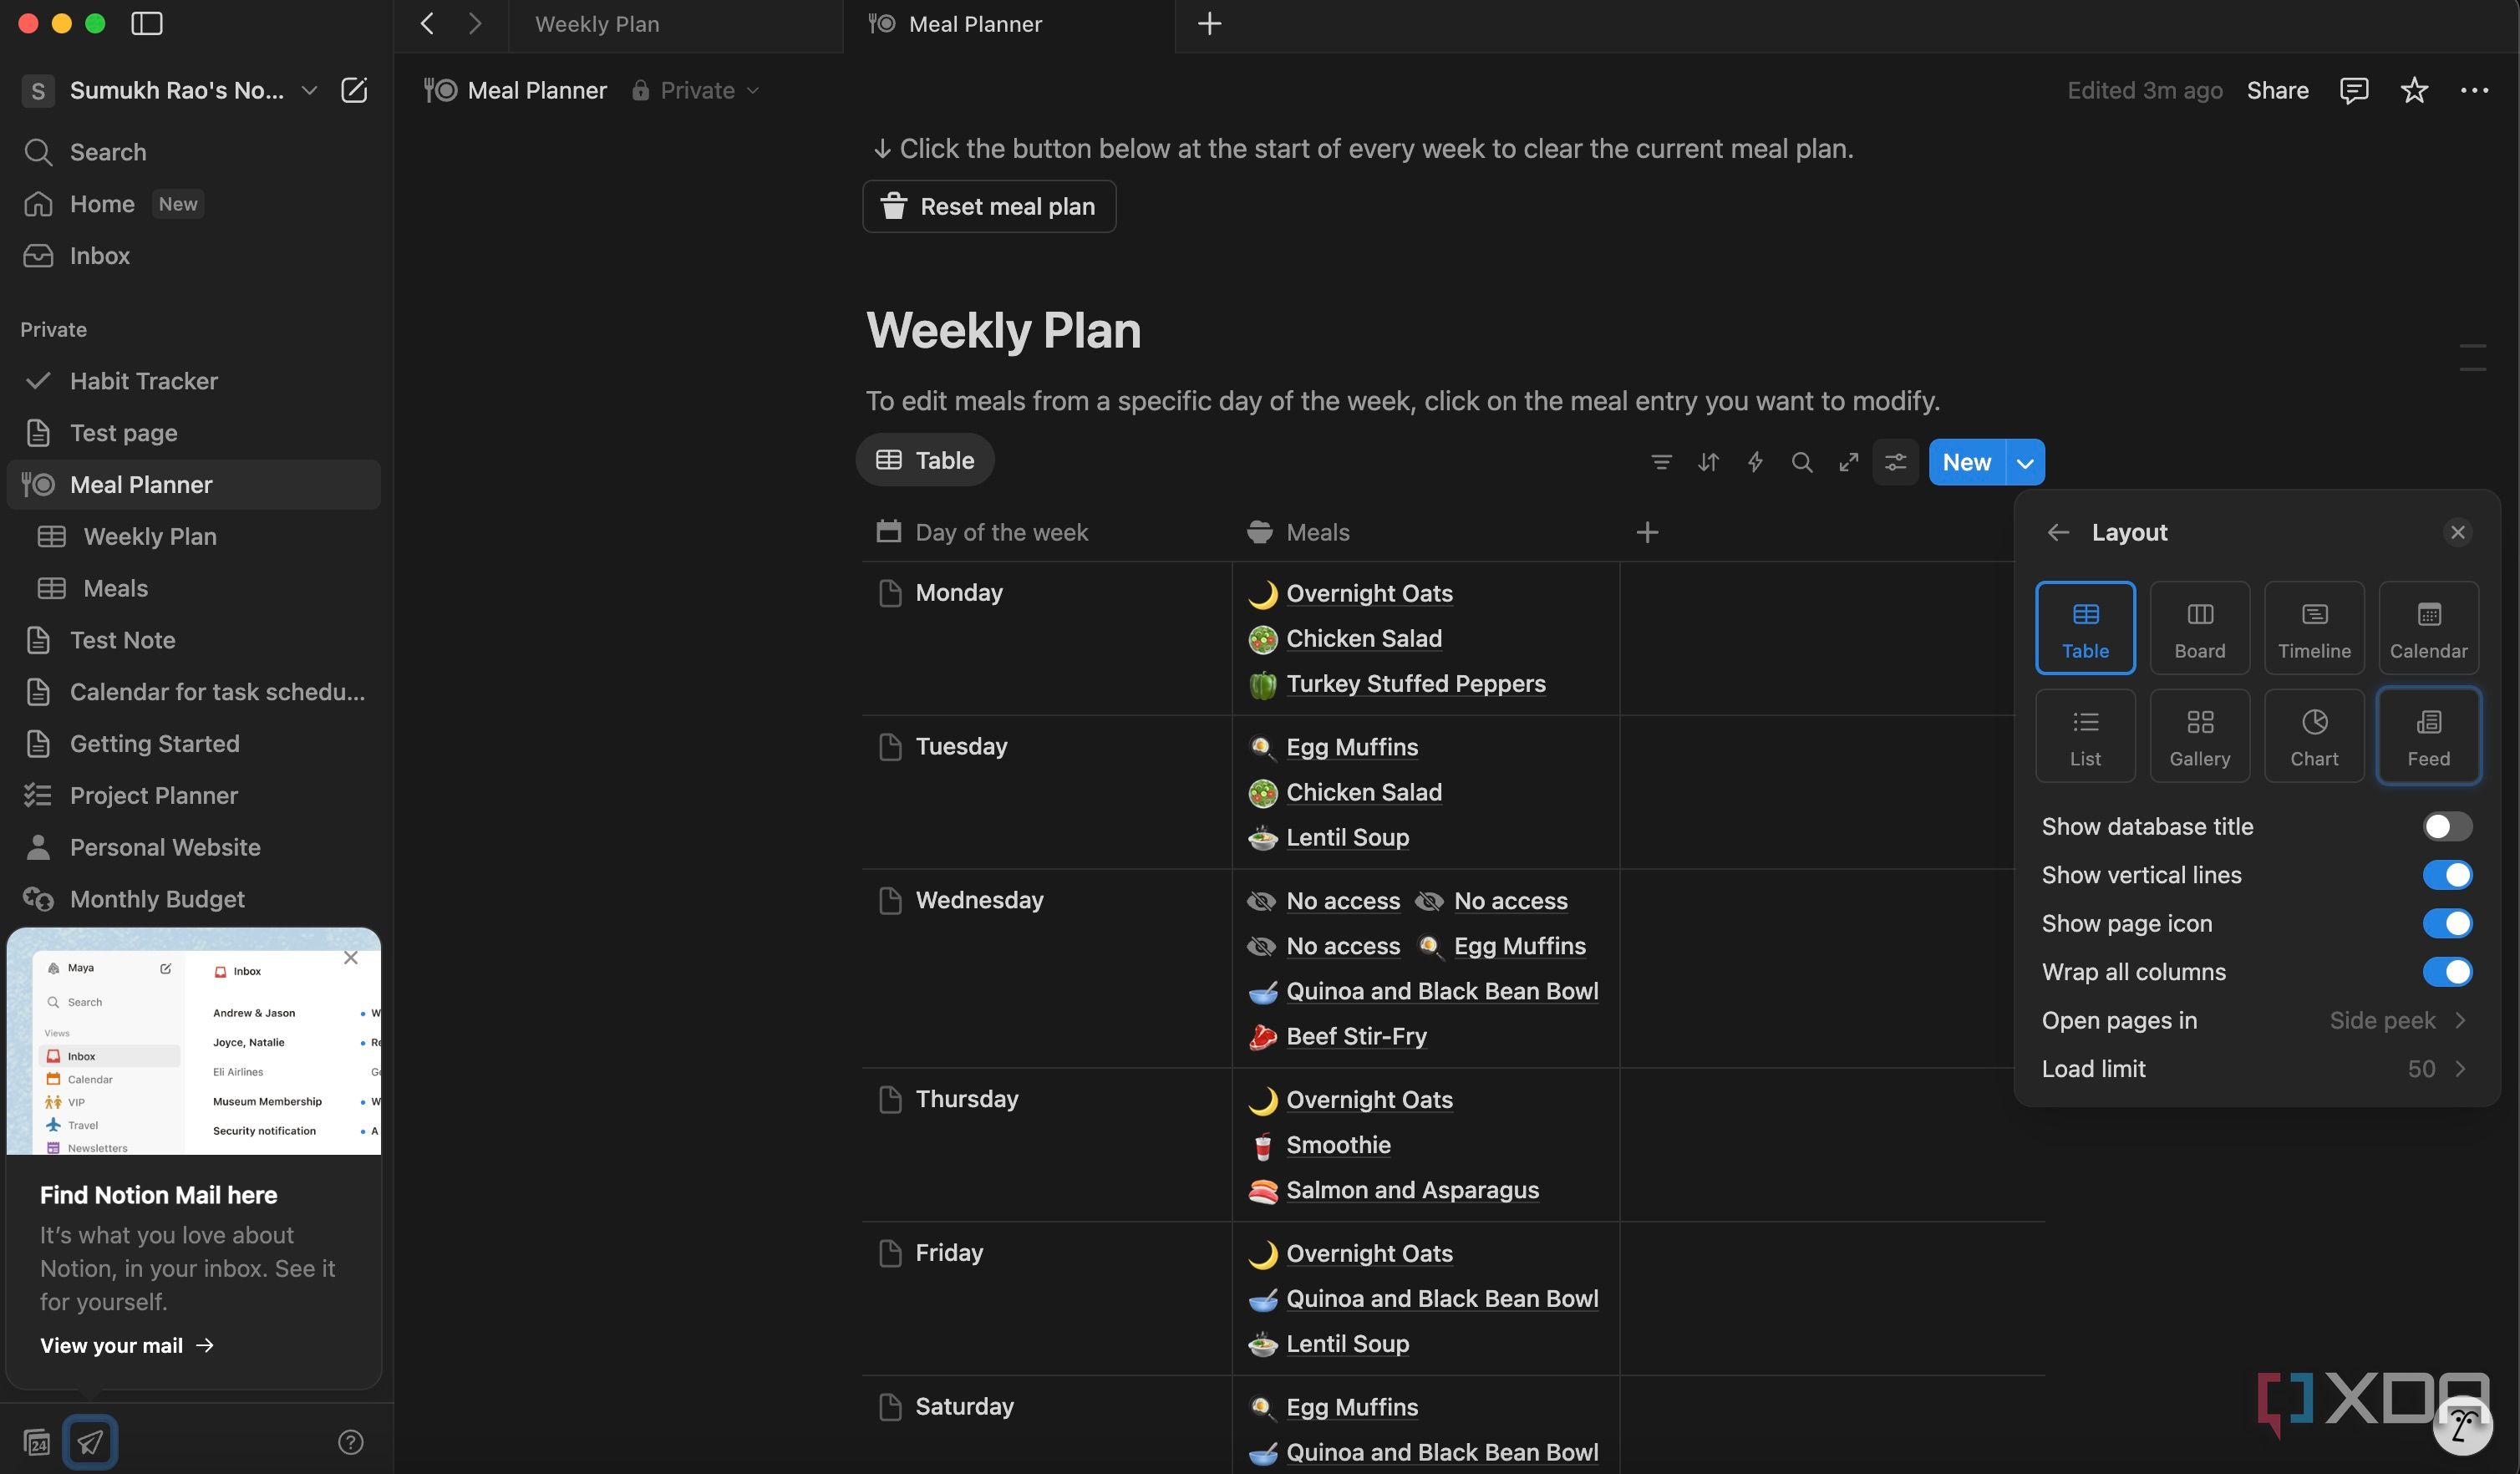2520x1474 pixels.
Task: Create a new page with compose icon
Action: pyautogui.click(x=354, y=90)
